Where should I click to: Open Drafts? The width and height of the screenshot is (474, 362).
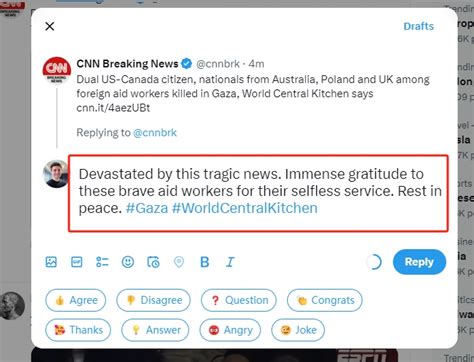click(419, 26)
